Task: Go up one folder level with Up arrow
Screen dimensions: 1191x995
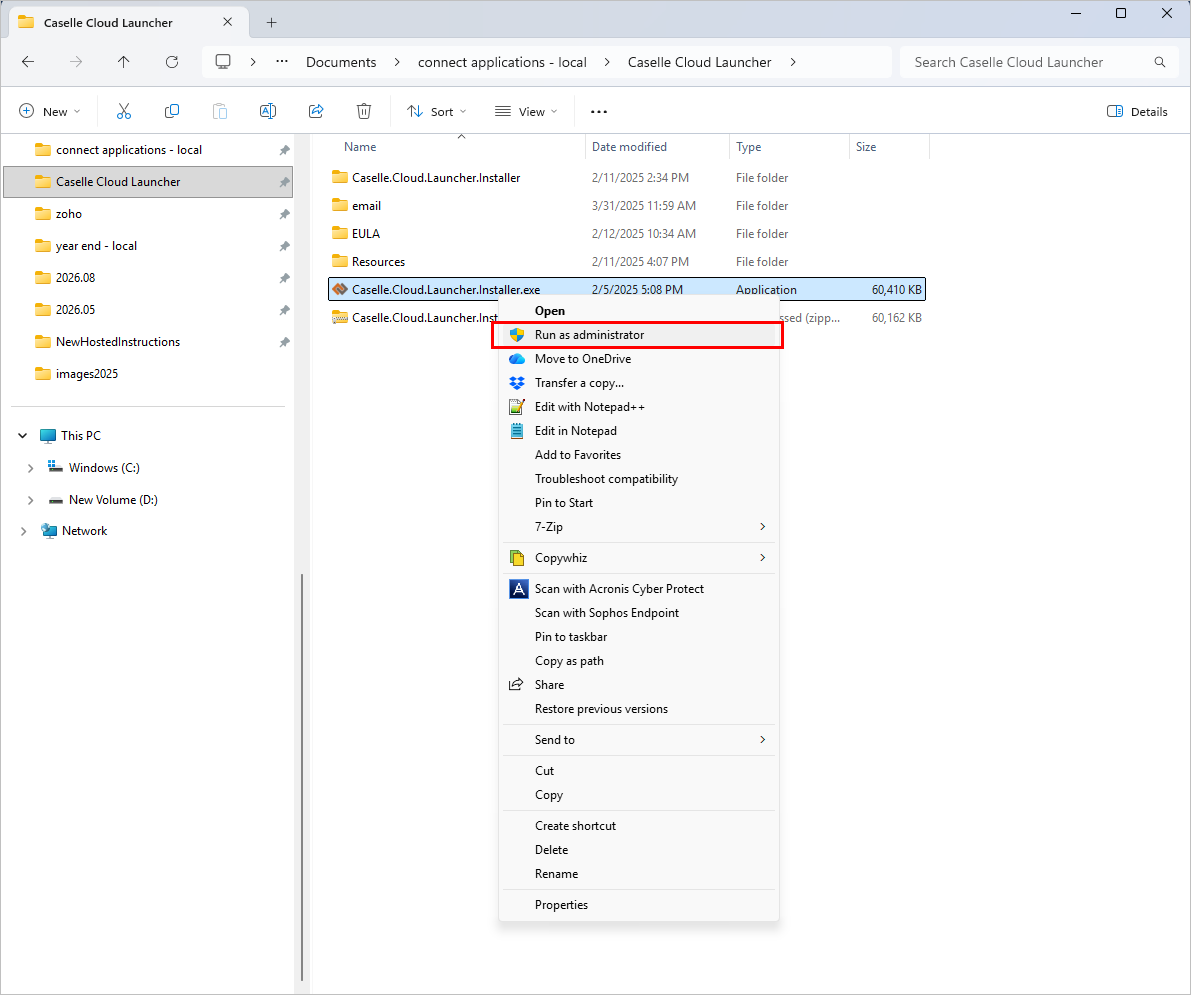Action: [123, 62]
